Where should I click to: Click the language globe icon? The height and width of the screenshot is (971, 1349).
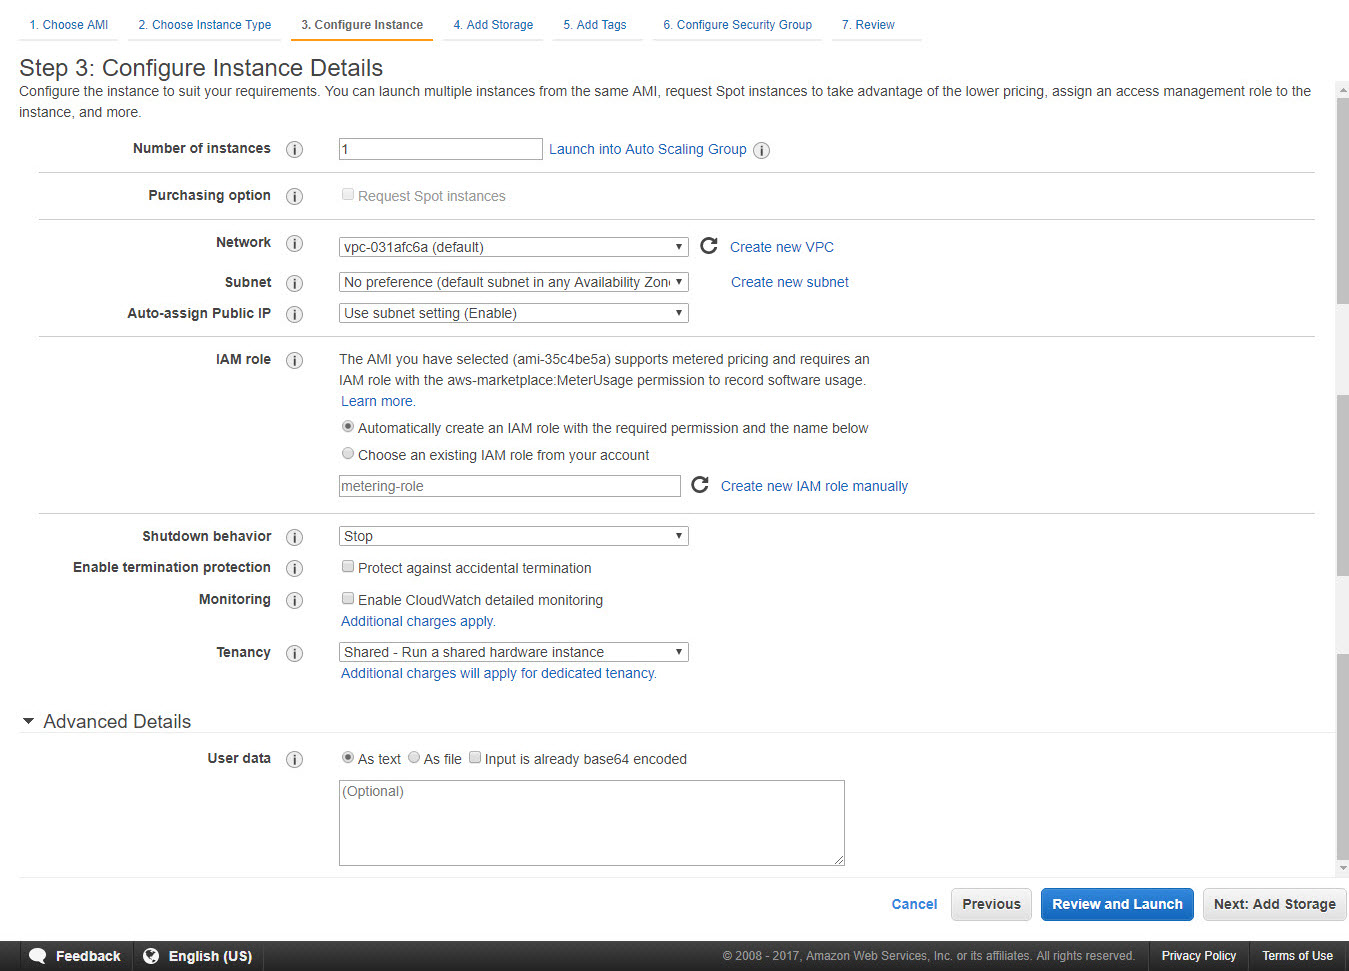pyautogui.click(x=151, y=956)
